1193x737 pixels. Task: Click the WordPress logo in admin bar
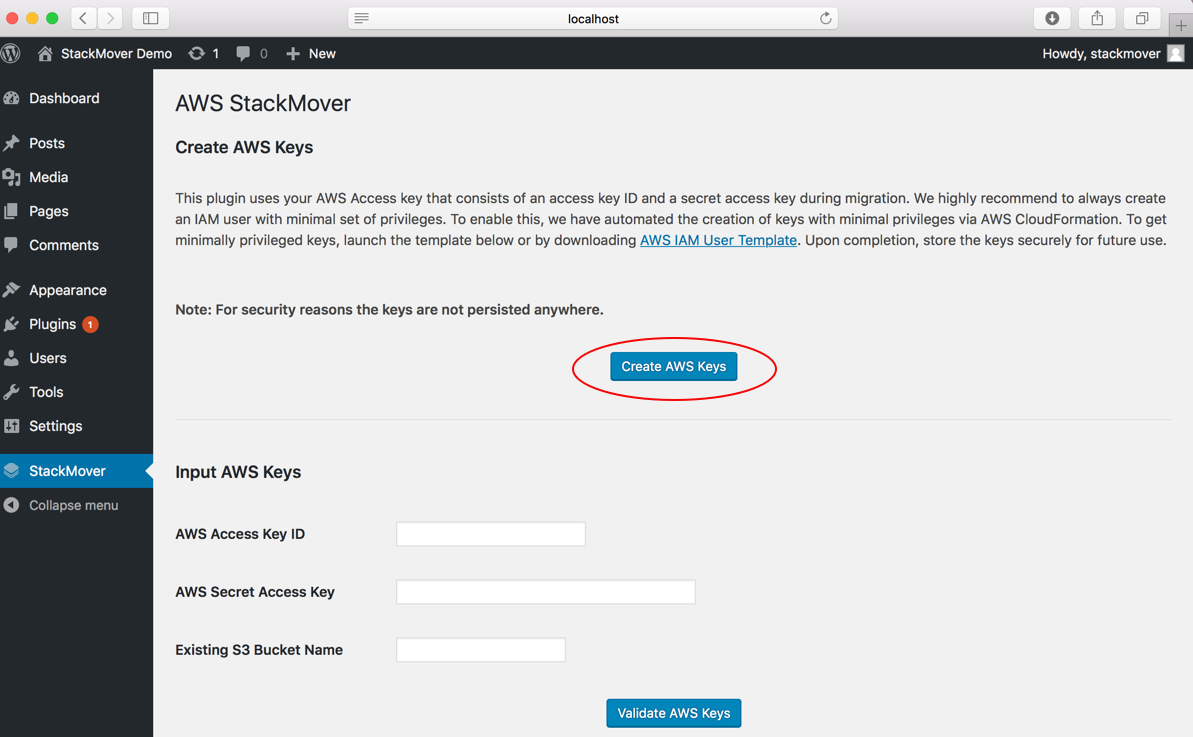(10, 53)
